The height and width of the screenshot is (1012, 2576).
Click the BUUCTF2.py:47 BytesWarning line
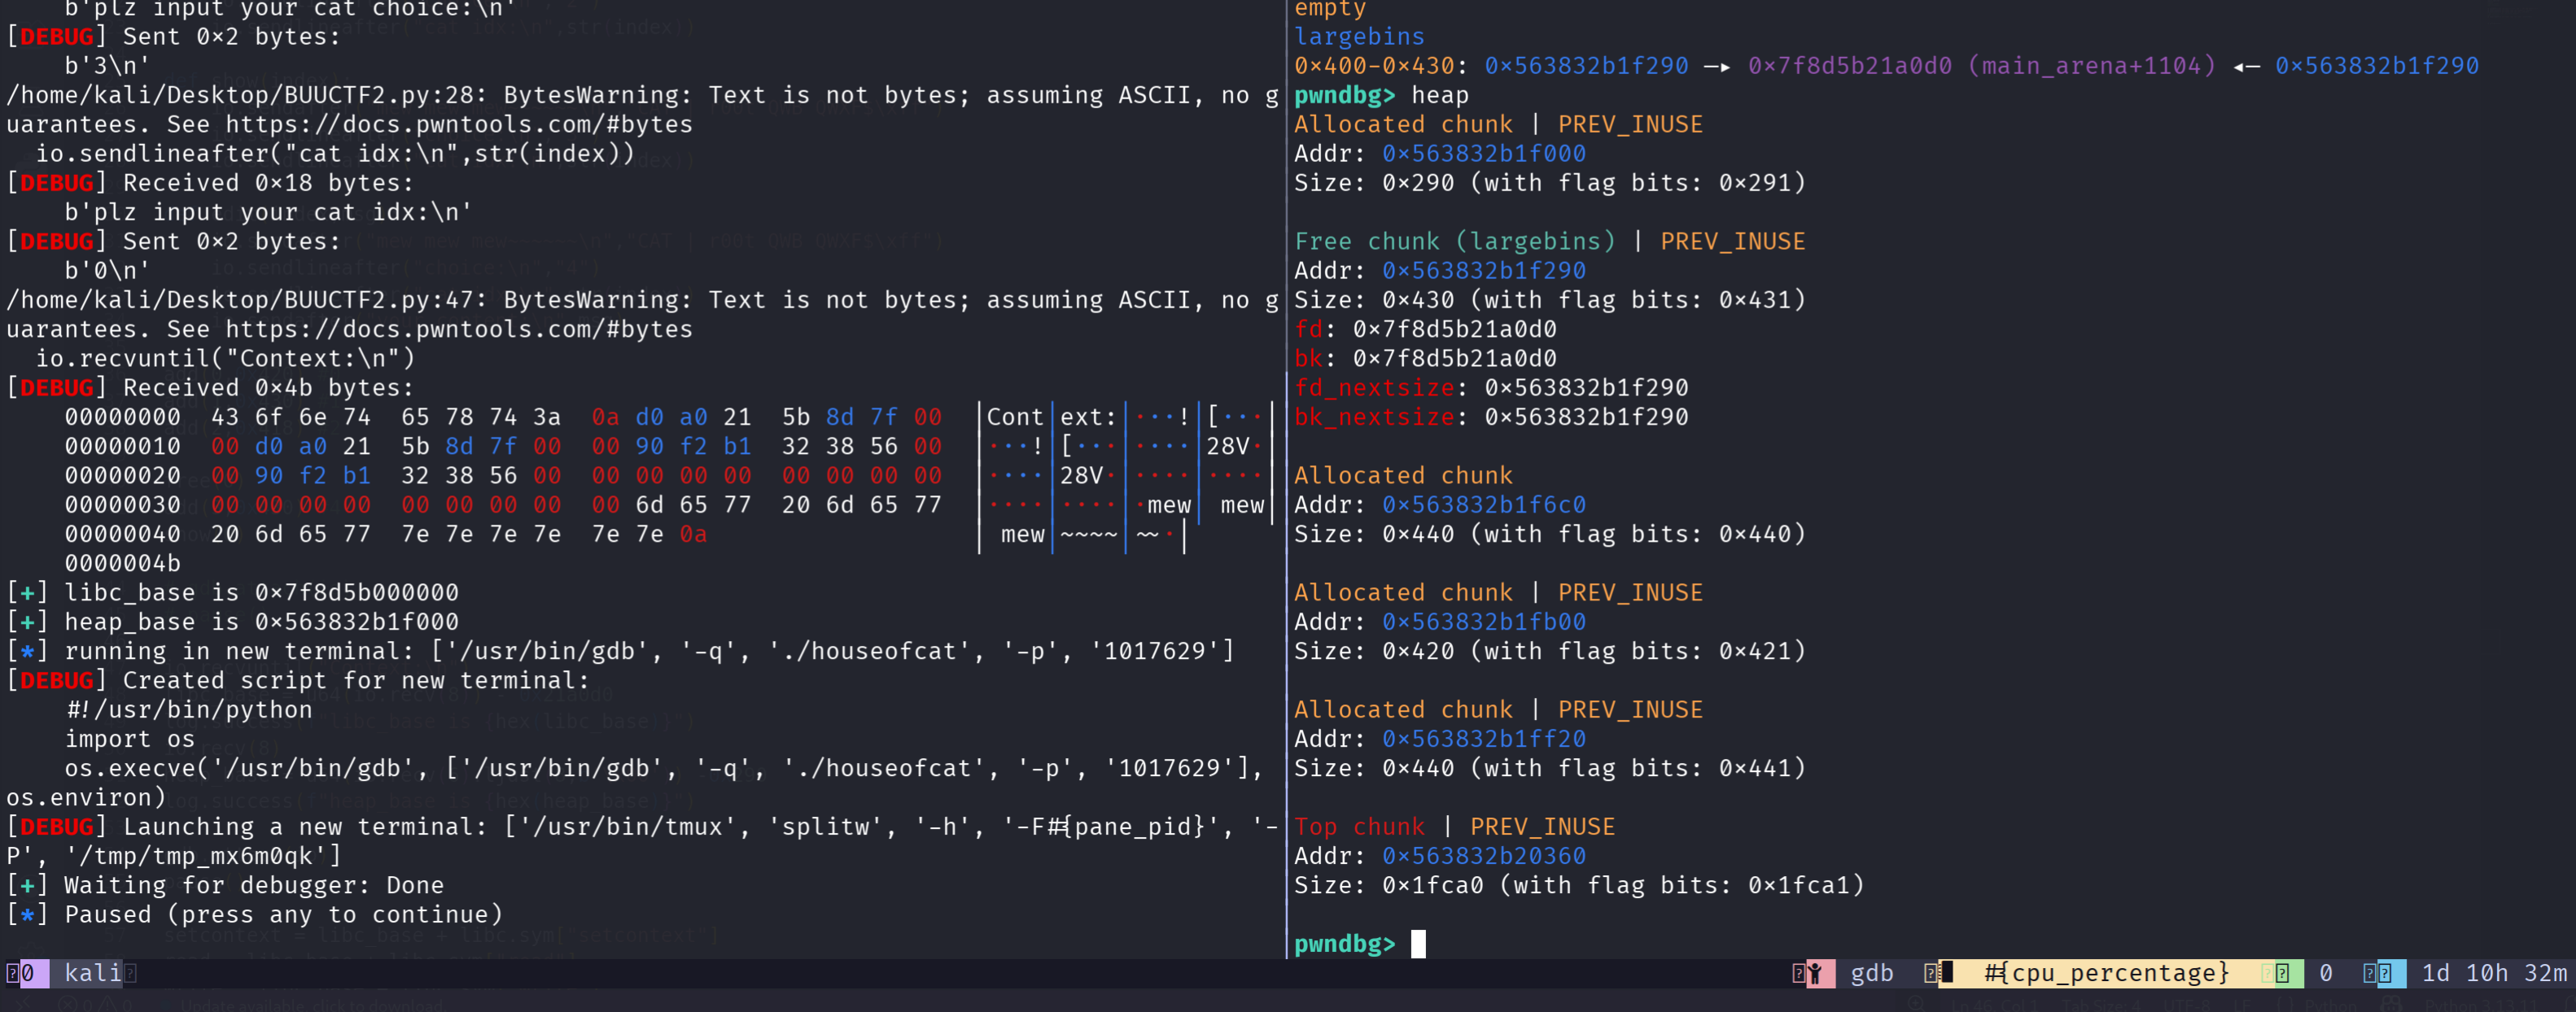point(642,300)
